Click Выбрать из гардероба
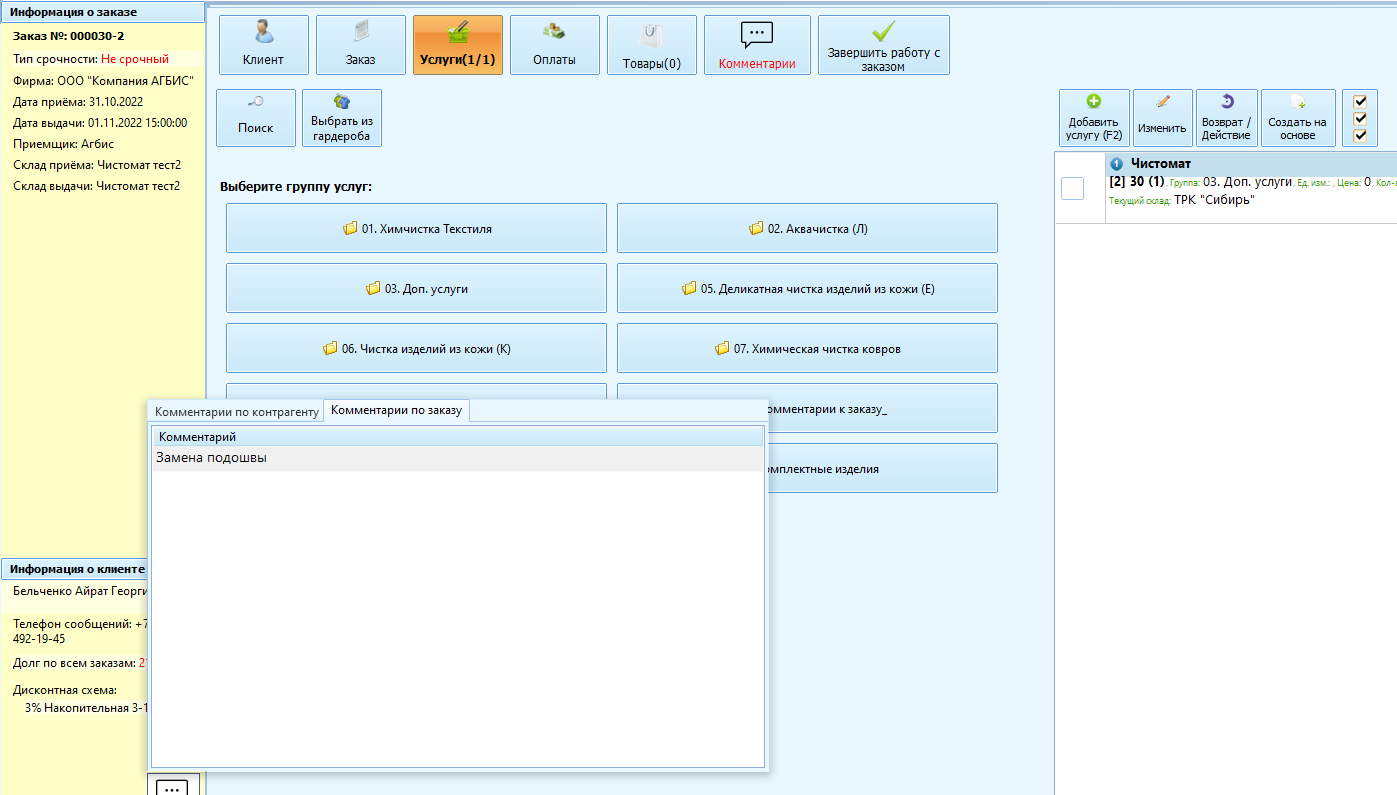1397x795 pixels. 341,117
